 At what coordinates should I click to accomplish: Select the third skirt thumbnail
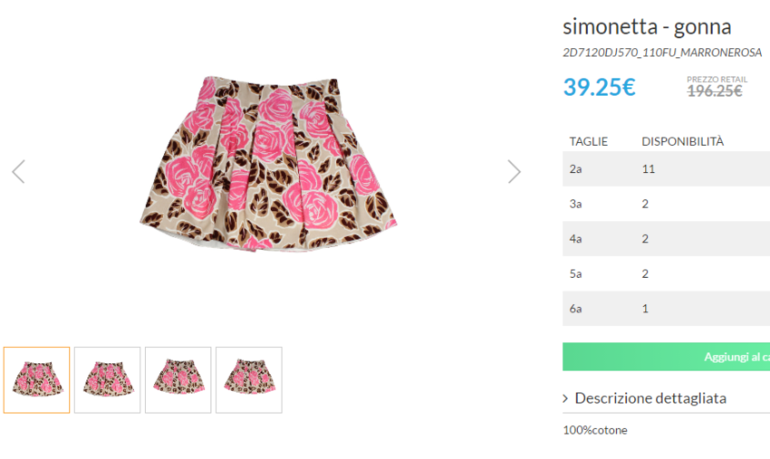[x=178, y=380]
